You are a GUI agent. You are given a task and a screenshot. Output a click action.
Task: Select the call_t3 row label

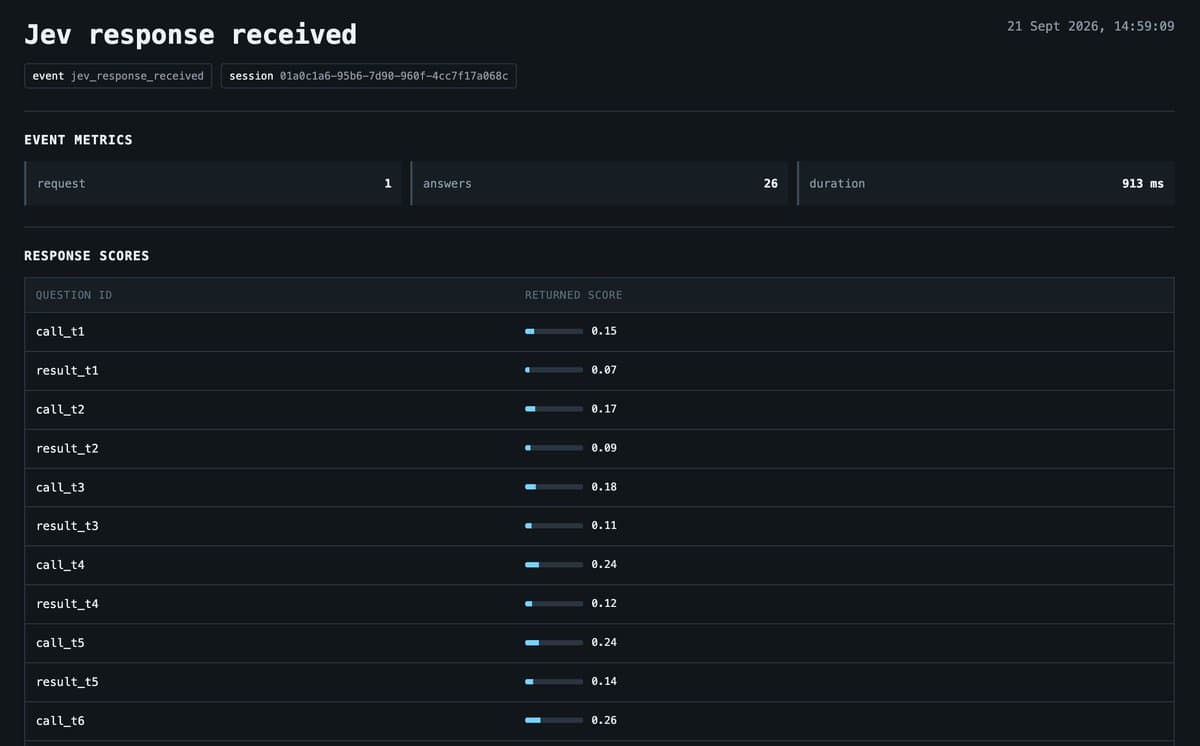coord(60,487)
